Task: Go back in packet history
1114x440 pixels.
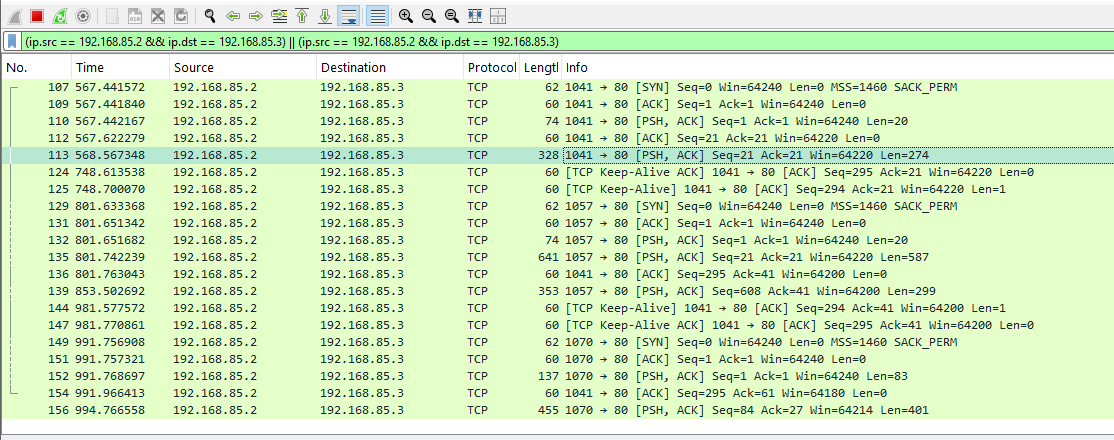Action: (233, 16)
